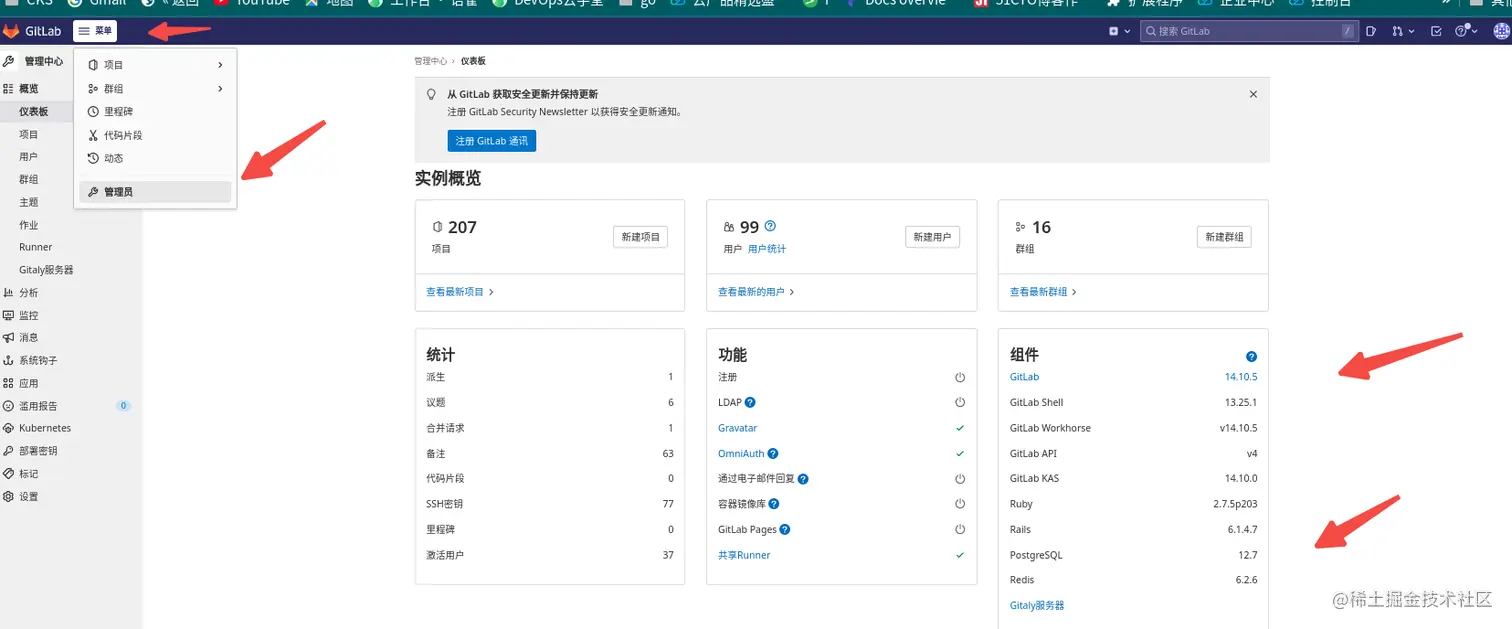
Task: Open 主题 in the sidebar
Action: (x=28, y=202)
